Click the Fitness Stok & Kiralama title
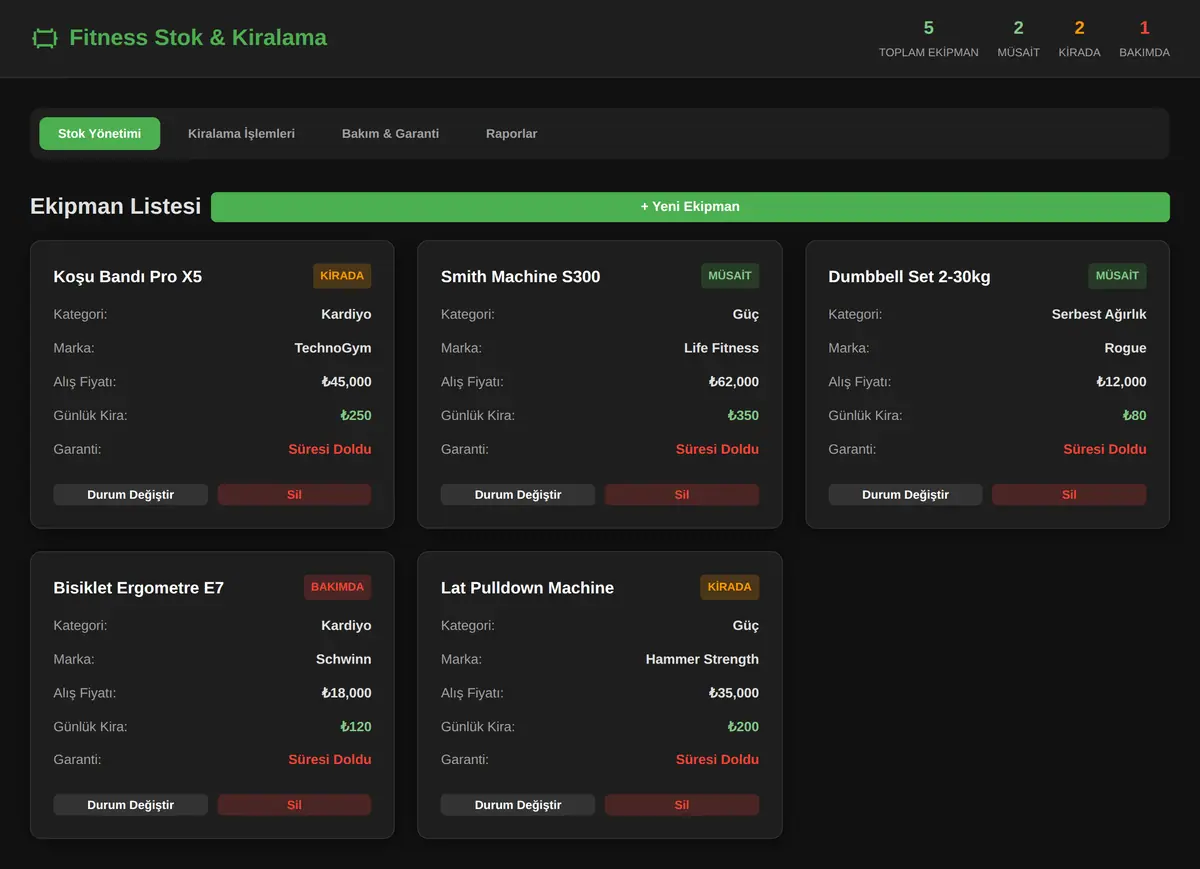1200x869 pixels. tap(198, 38)
